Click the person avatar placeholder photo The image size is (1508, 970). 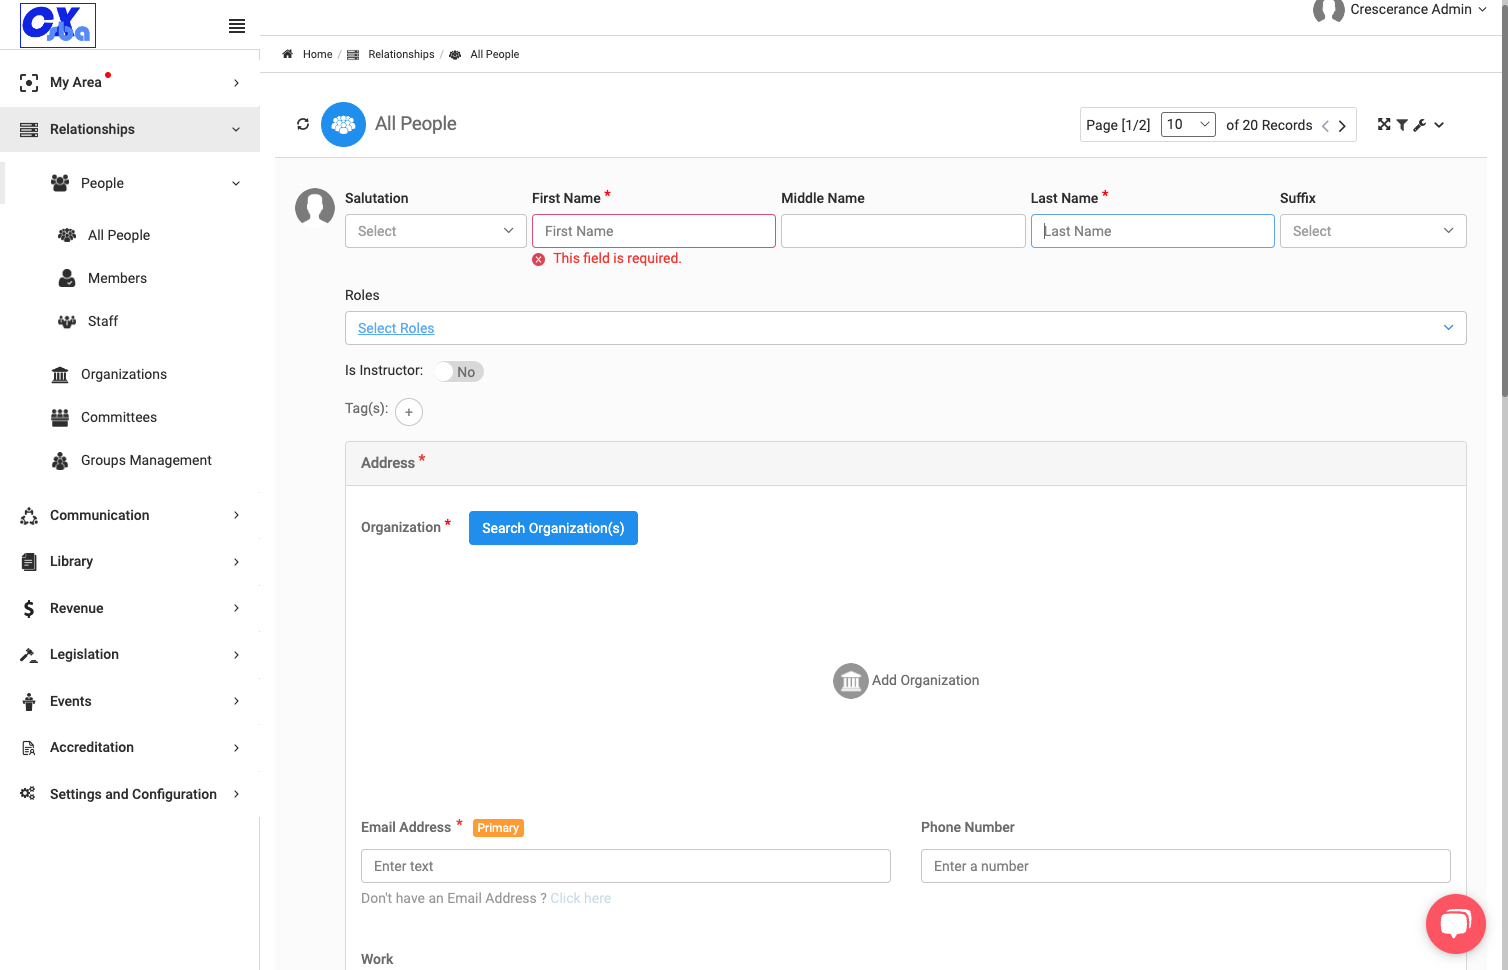pos(315,208)
